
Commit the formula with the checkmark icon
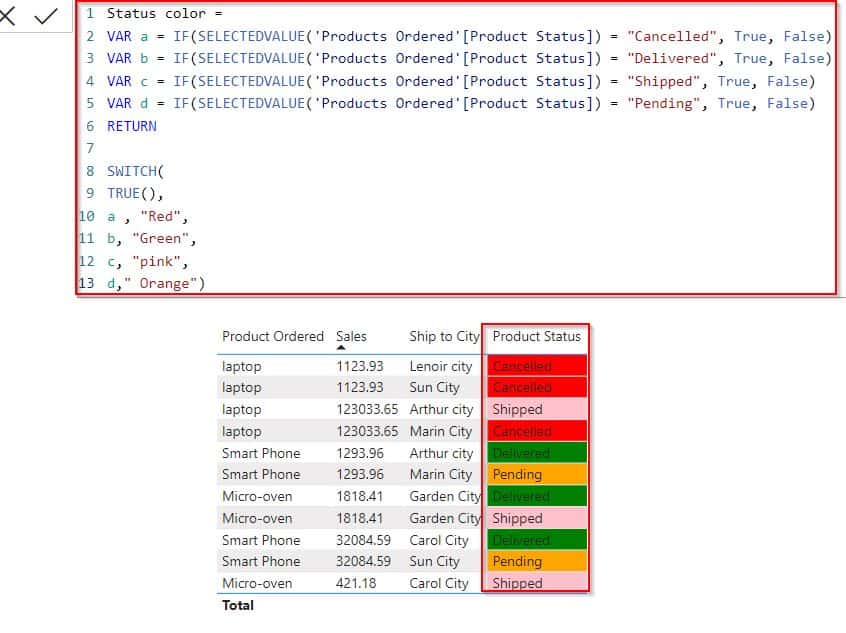point(46,16)
